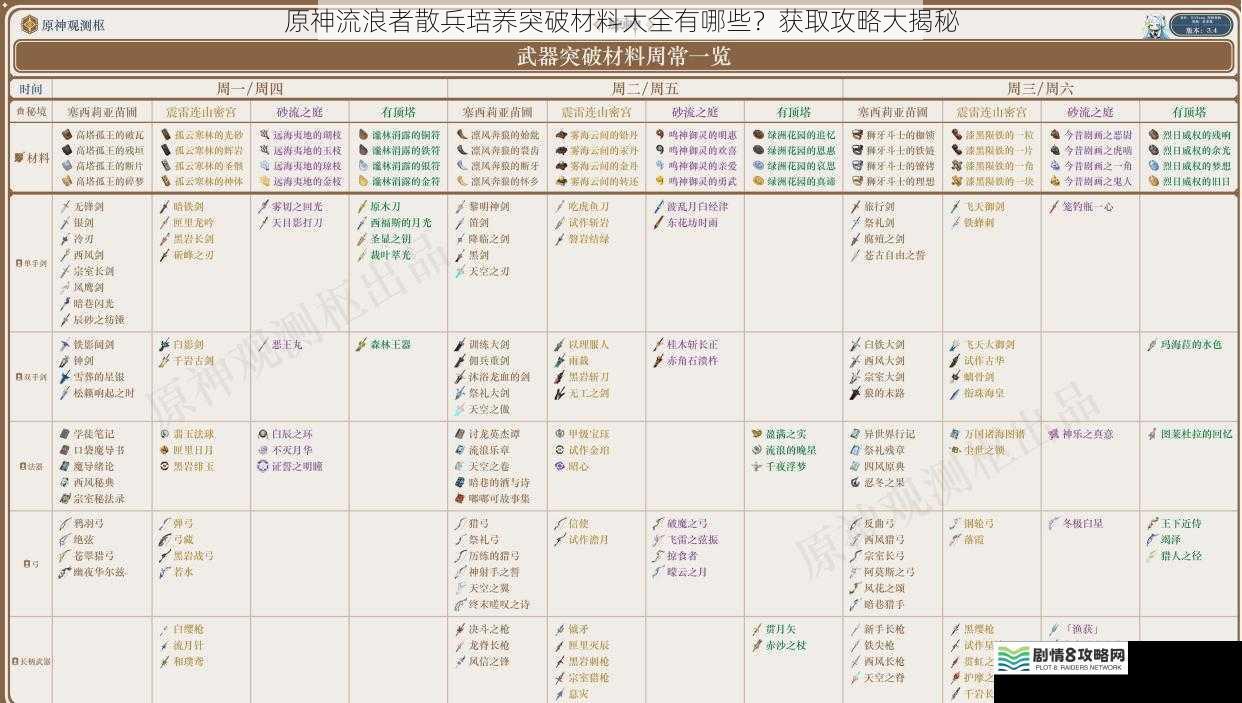Click the catalyst name 图莱杜拉的回忆
The height and width of the screenshot is (703, 1242).
[x=1196, y=434]
